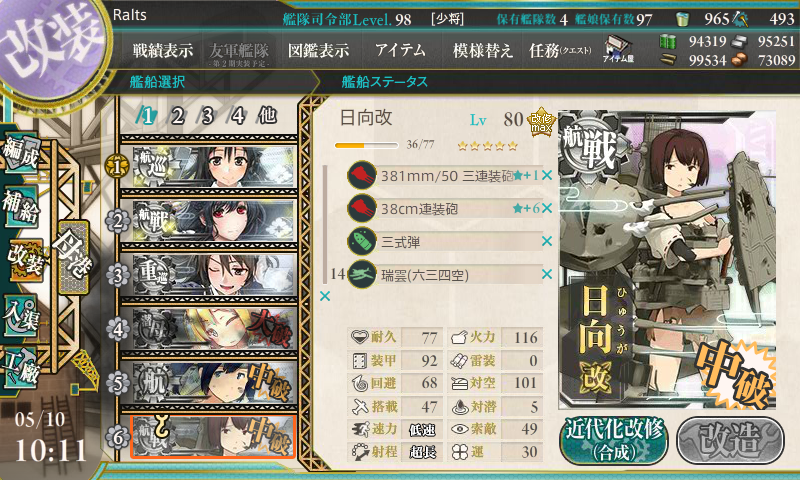Screen dimensions: 800x480
Task: Switch to the 他 (other) ships tab
Action: coord(267,116)
